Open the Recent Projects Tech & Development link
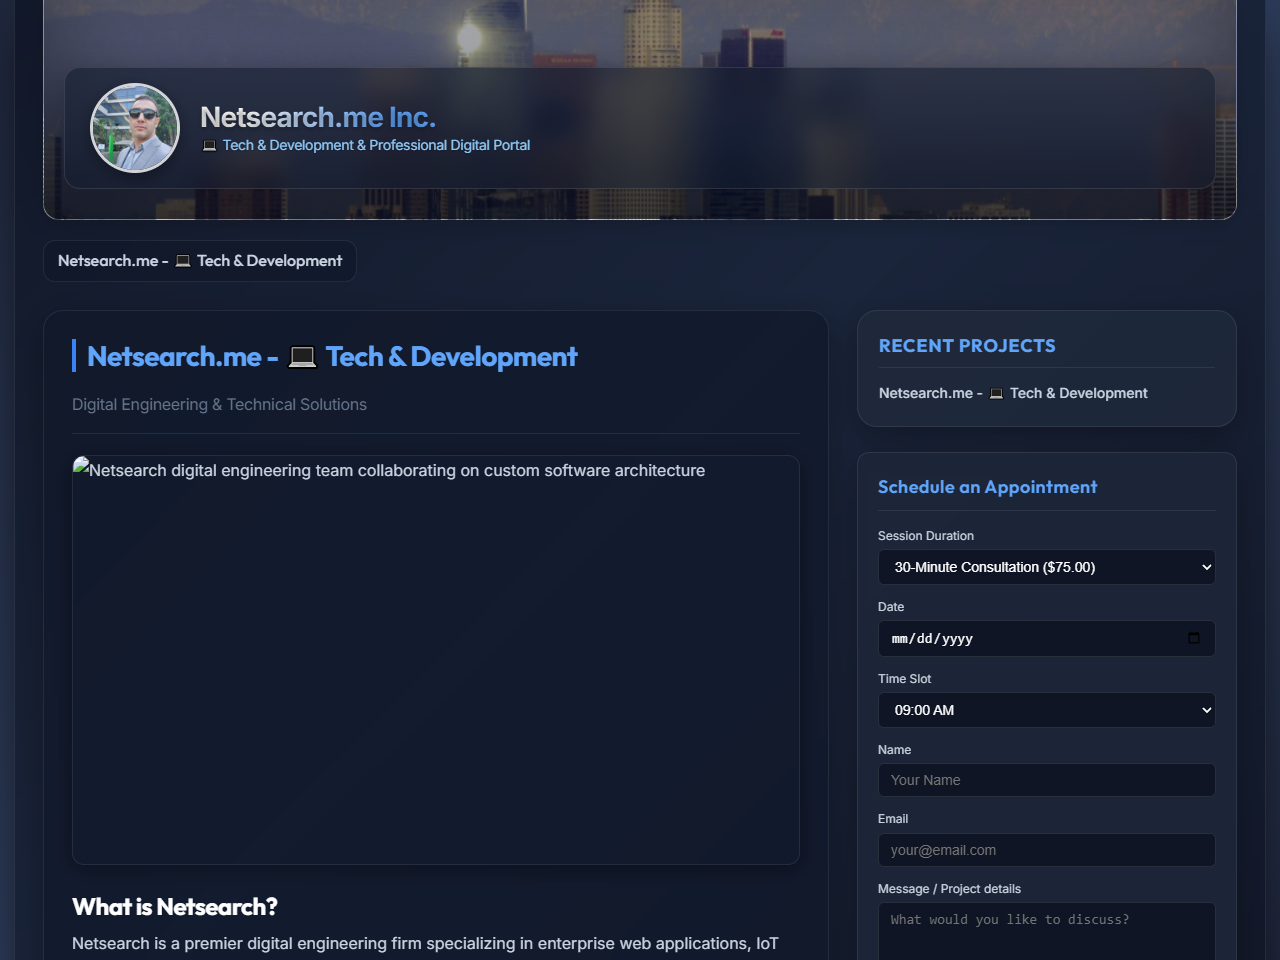The image size is (1280, 960). pyautogui.click(x=1013, y=393)
